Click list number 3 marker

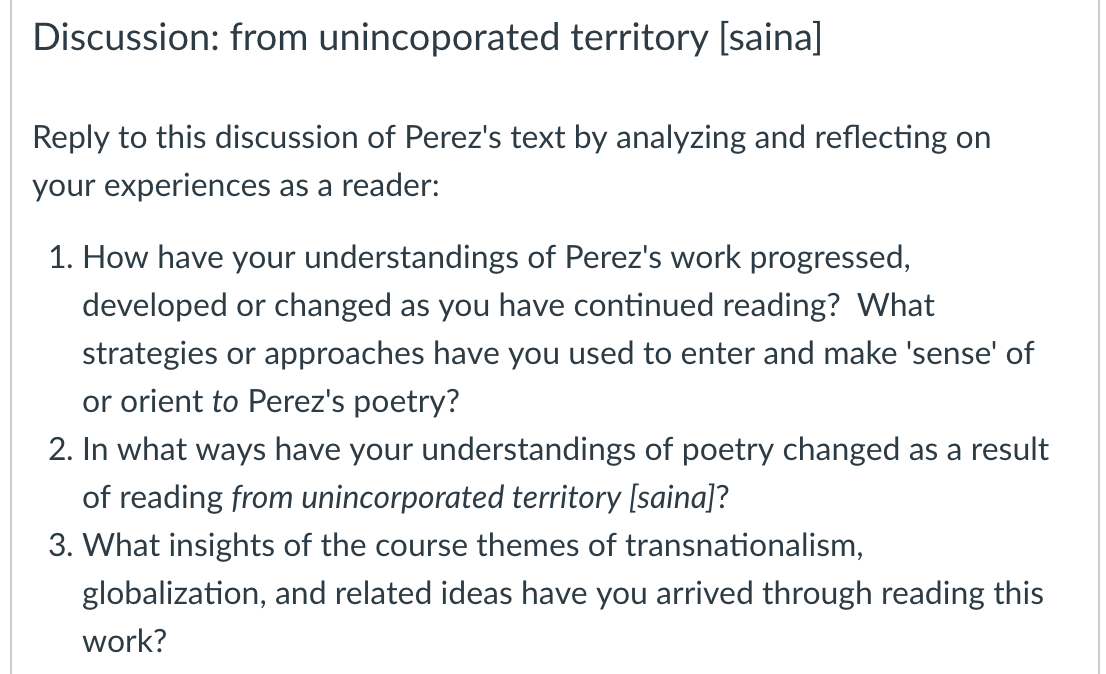(x=61, y=545)
